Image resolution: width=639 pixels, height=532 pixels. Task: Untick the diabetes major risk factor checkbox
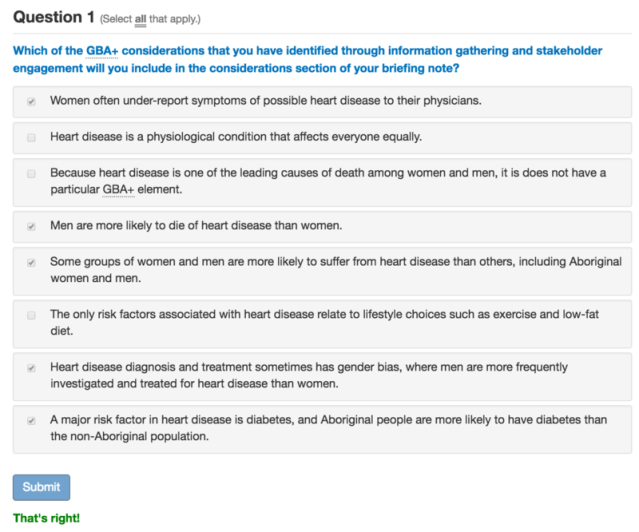31,421
